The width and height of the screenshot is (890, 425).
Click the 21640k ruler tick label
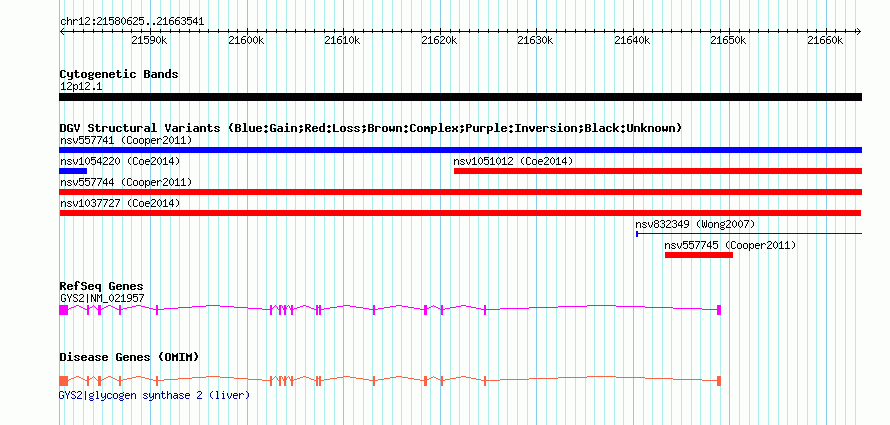click(632, 41)
